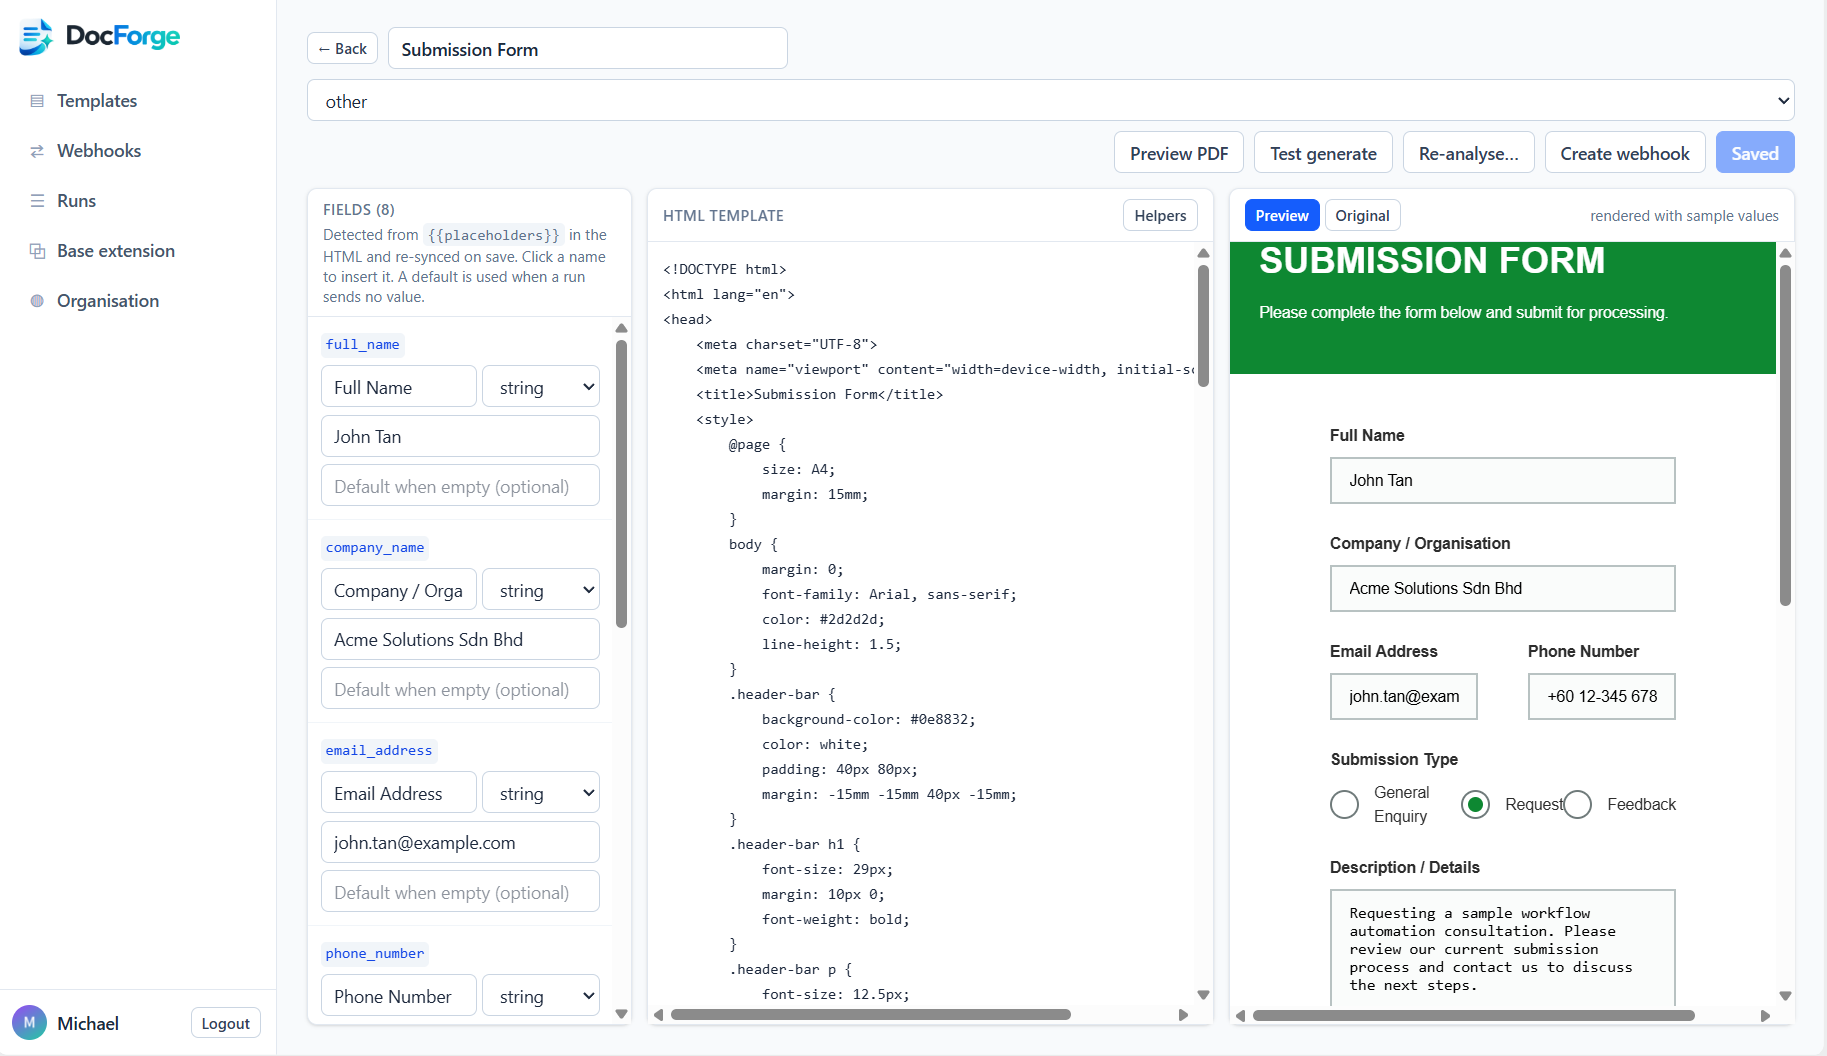Click the HTML template vertical scrollbar
This screenshot has height=1056, width=1827.
(1203, 326)
